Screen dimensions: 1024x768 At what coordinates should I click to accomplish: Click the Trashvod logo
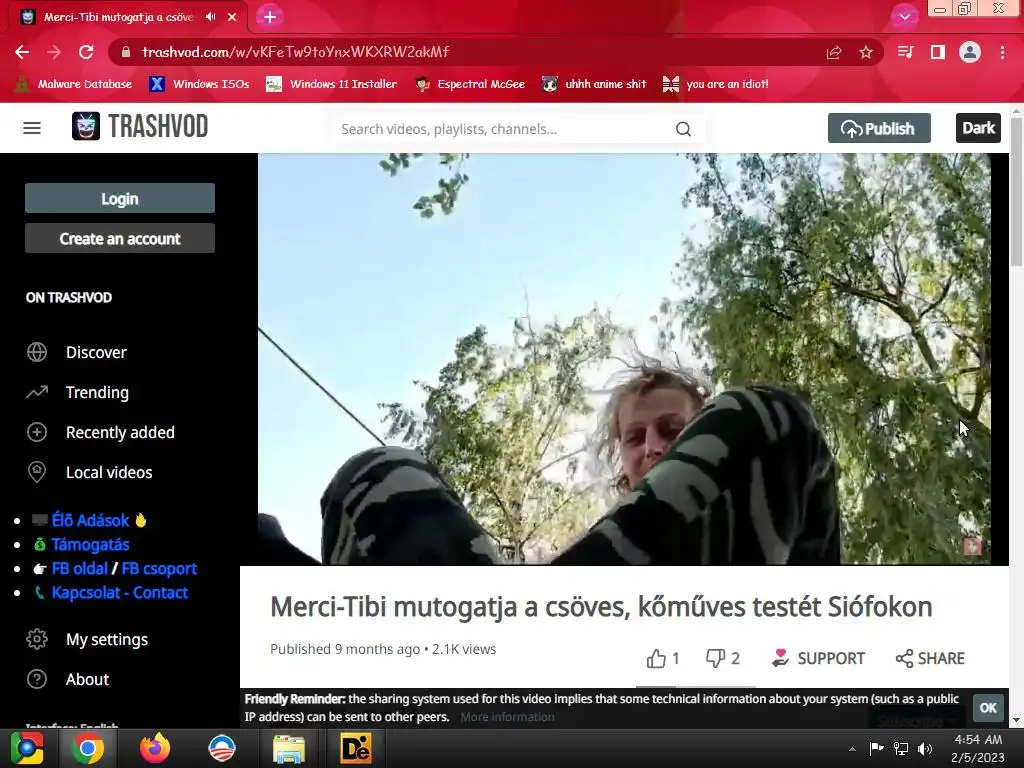pos(140,127)
